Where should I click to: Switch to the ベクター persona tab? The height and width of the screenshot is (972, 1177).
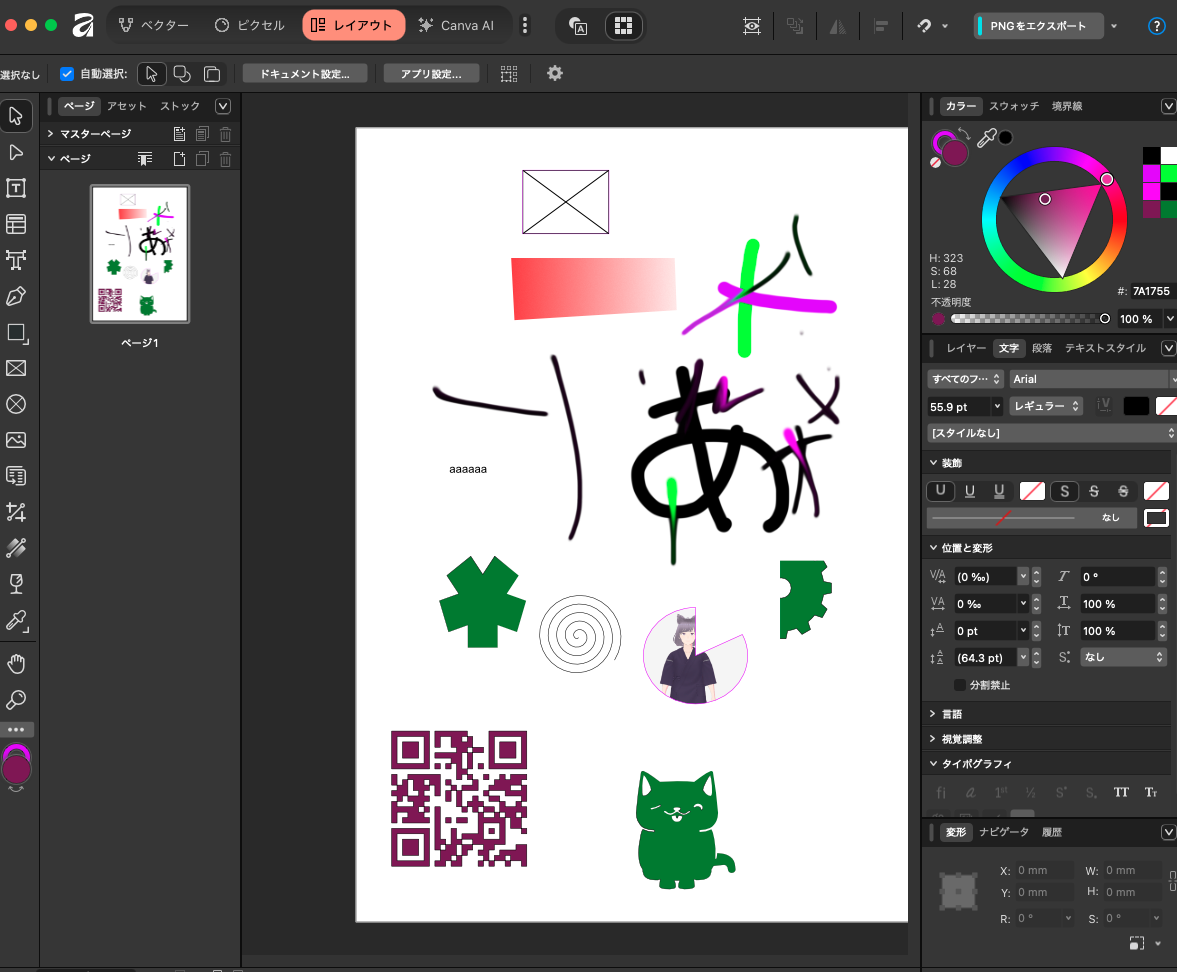pos(154,26)
